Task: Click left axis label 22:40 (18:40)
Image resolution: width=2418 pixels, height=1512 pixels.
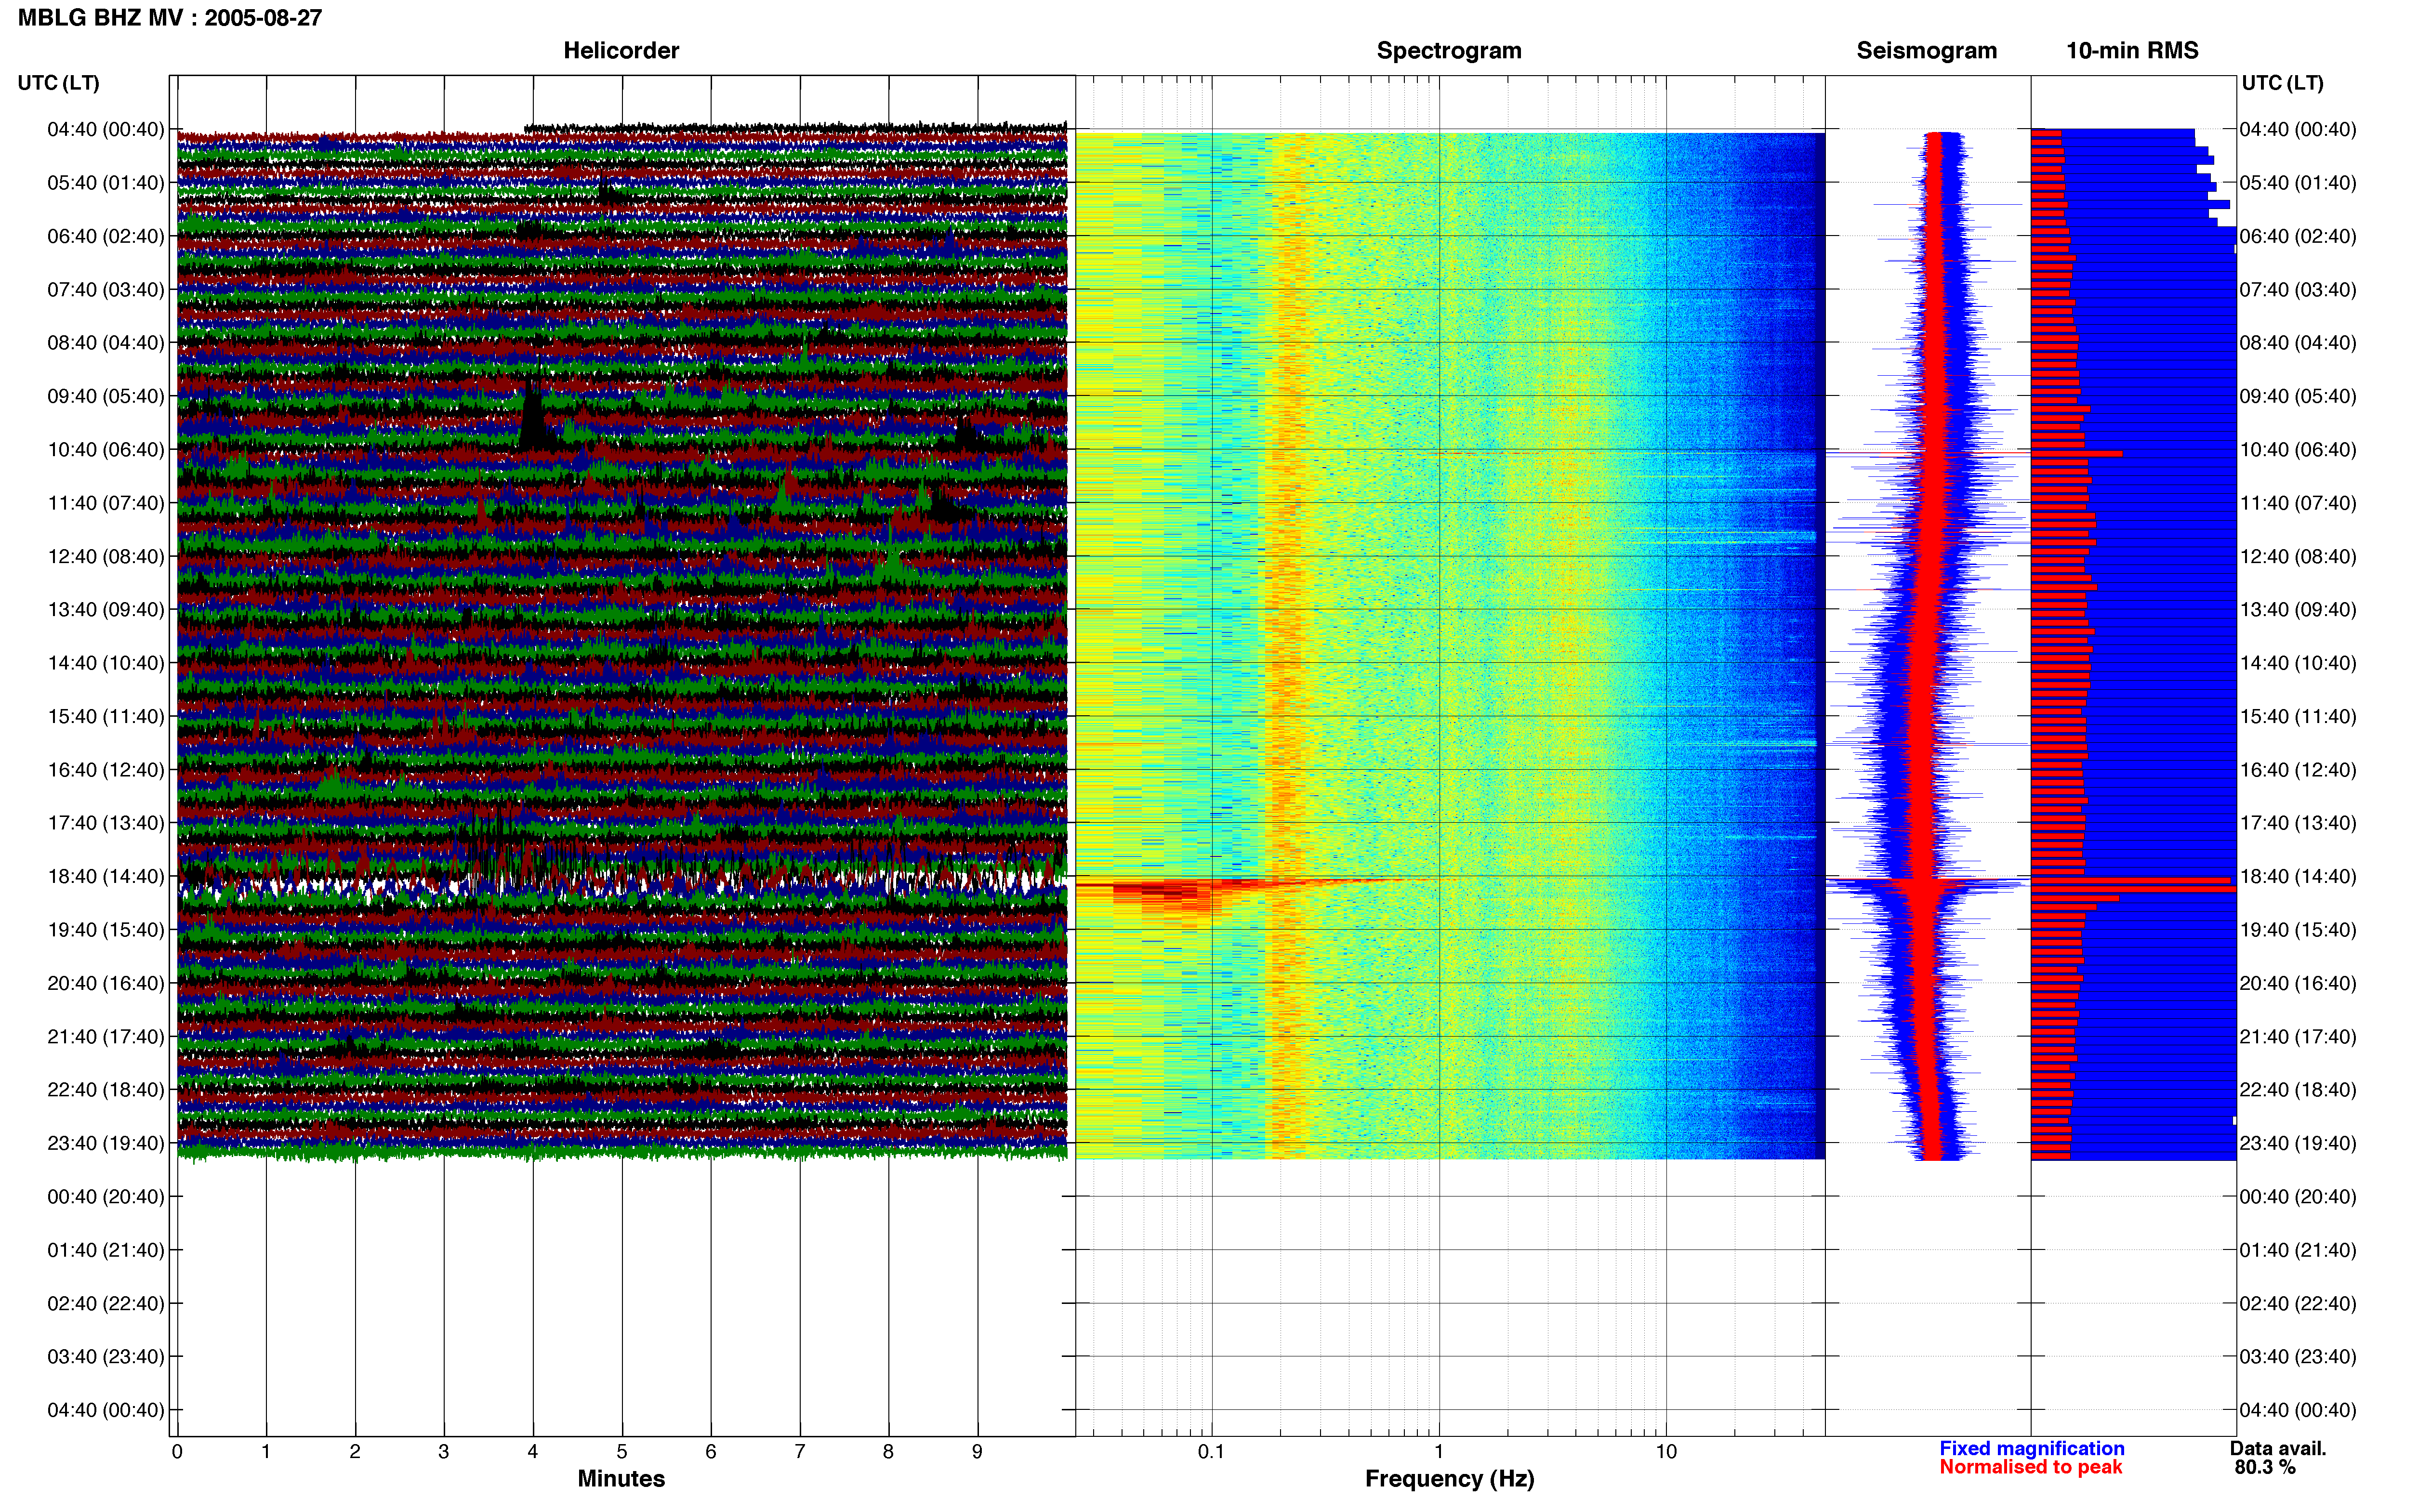Action: click(x=106, y=1090)
